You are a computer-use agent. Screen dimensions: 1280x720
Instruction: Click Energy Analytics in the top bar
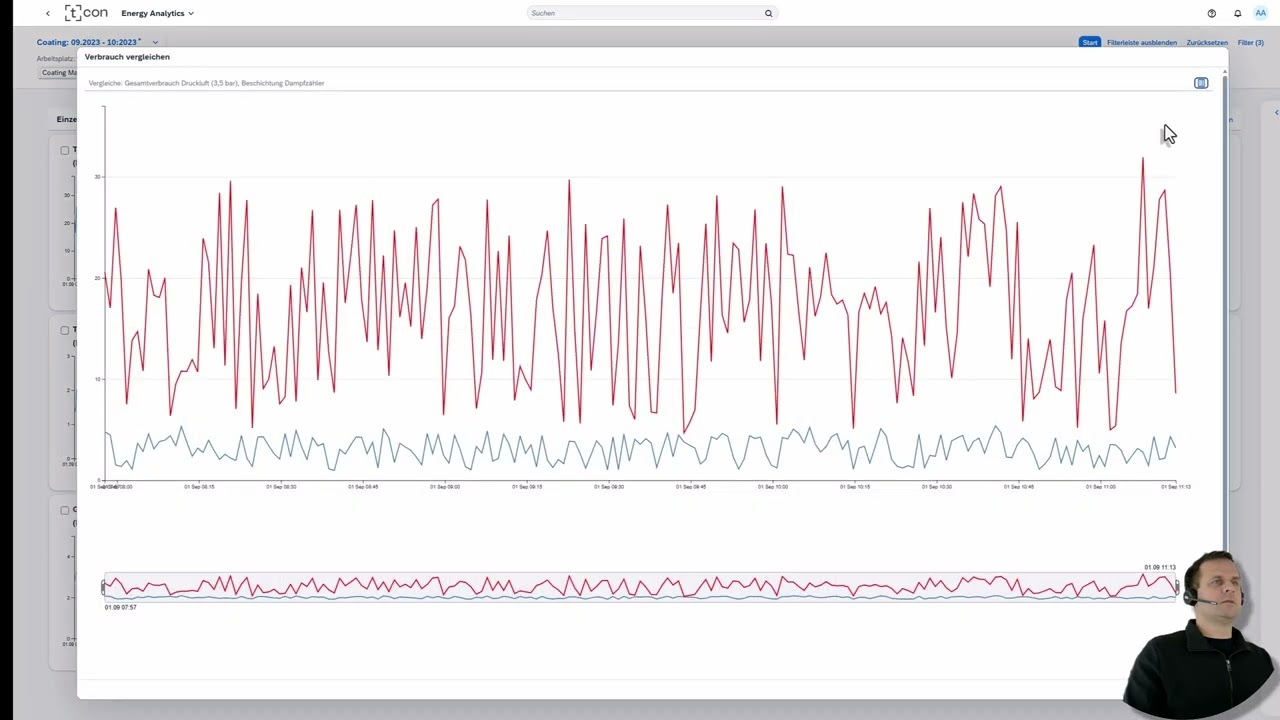click(152, 13)
